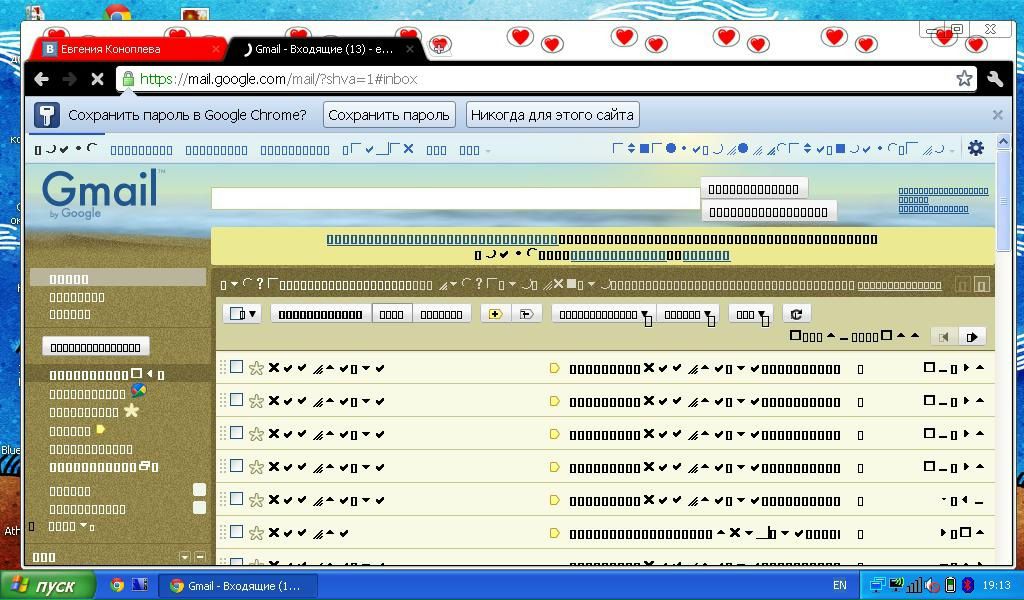
Task: Stop loading the page in Chrome
Action: coord(97,78)
